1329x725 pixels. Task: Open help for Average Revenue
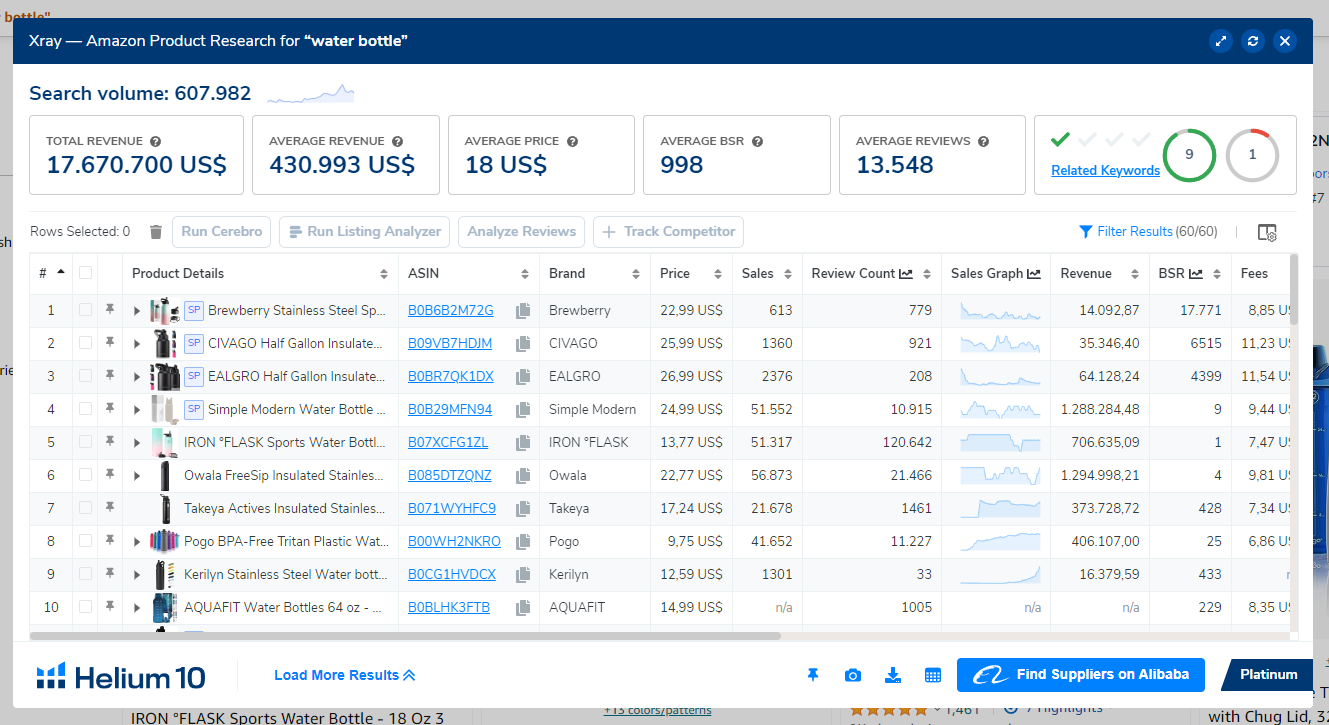(x=397, y=142)
